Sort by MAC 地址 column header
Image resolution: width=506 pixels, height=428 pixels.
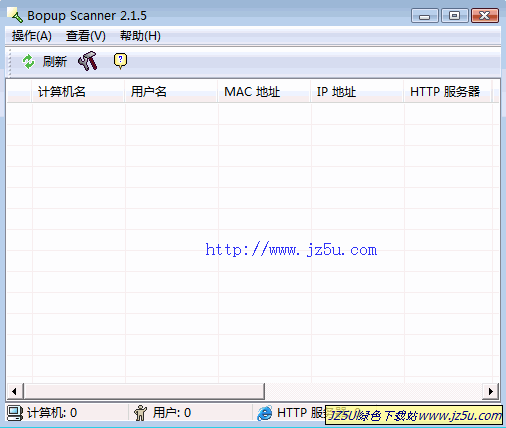(264, 91)
